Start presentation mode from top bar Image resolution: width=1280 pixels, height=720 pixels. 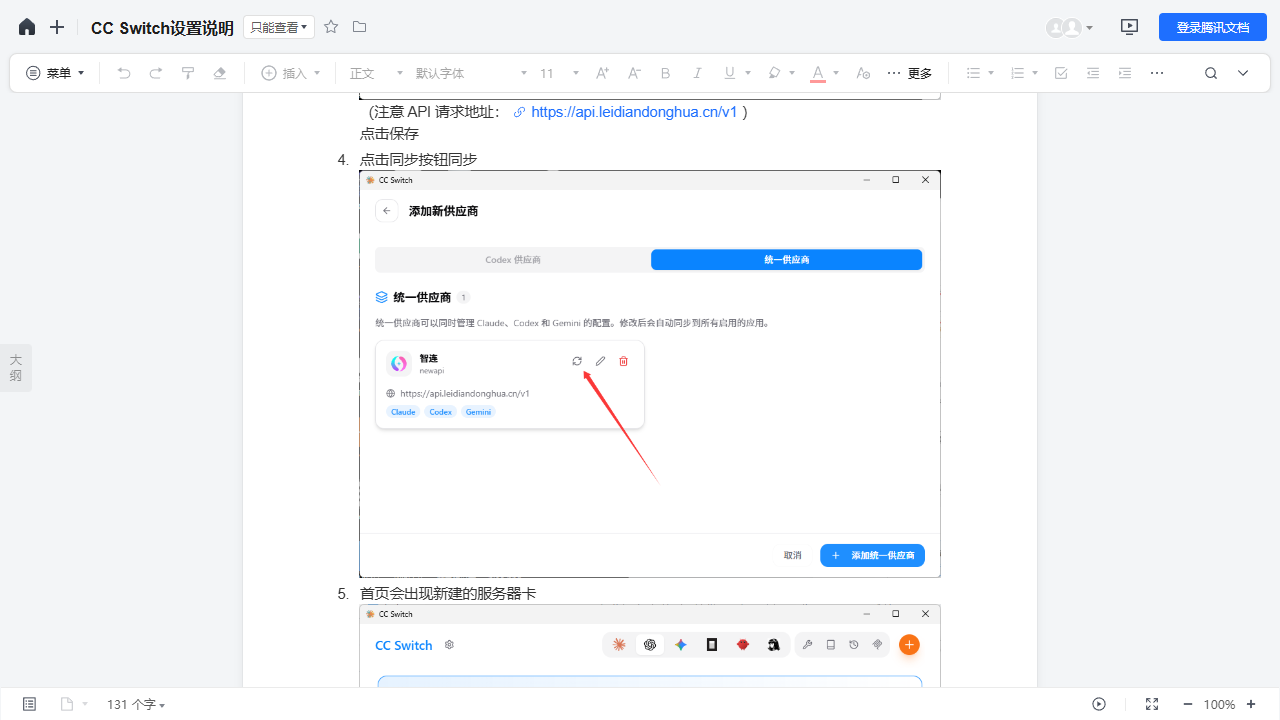(x=1130, y=27)
